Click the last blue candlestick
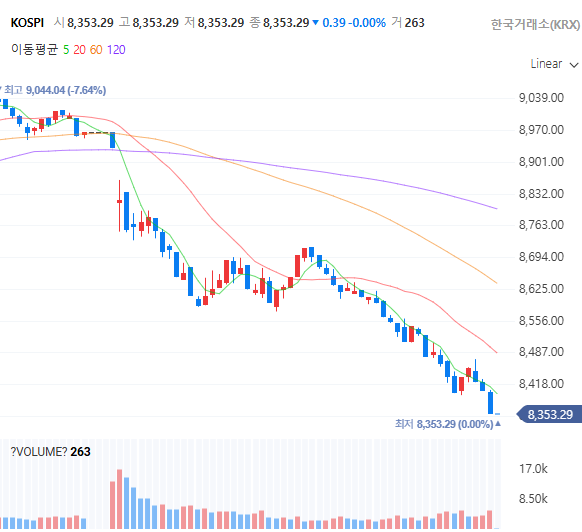This screenshot has width=582, height=532. click(491, 402)
